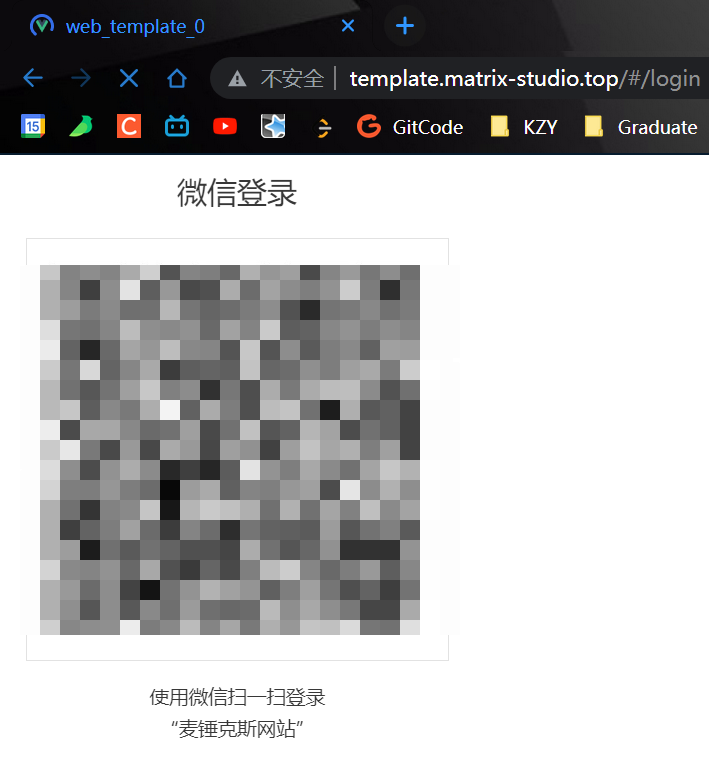Open the Graduate bookmarks folder
The width and height of the screenshot is (709, 776).
point(641,127)
